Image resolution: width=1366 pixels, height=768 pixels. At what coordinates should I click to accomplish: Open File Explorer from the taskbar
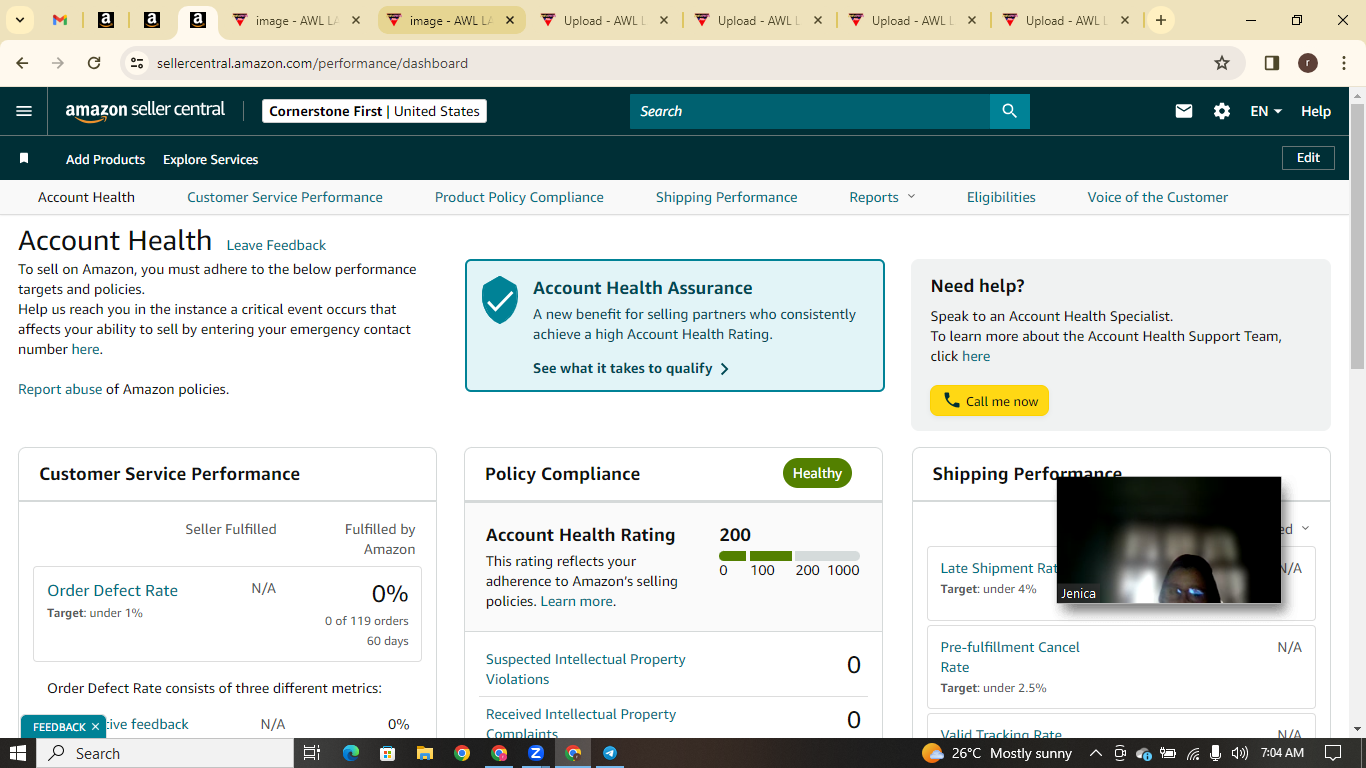tap(425, 753)
